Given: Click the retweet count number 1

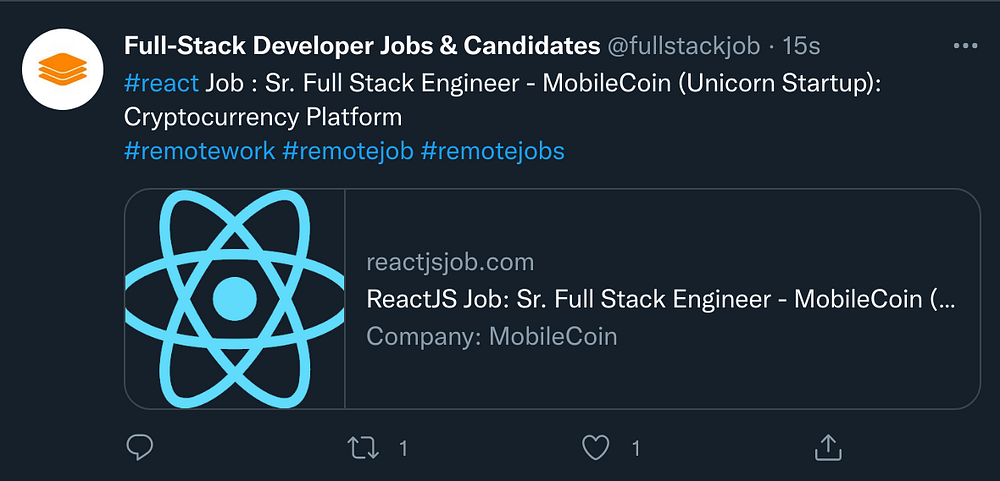Looking at the screenshot, I should (x=403, y=449).
